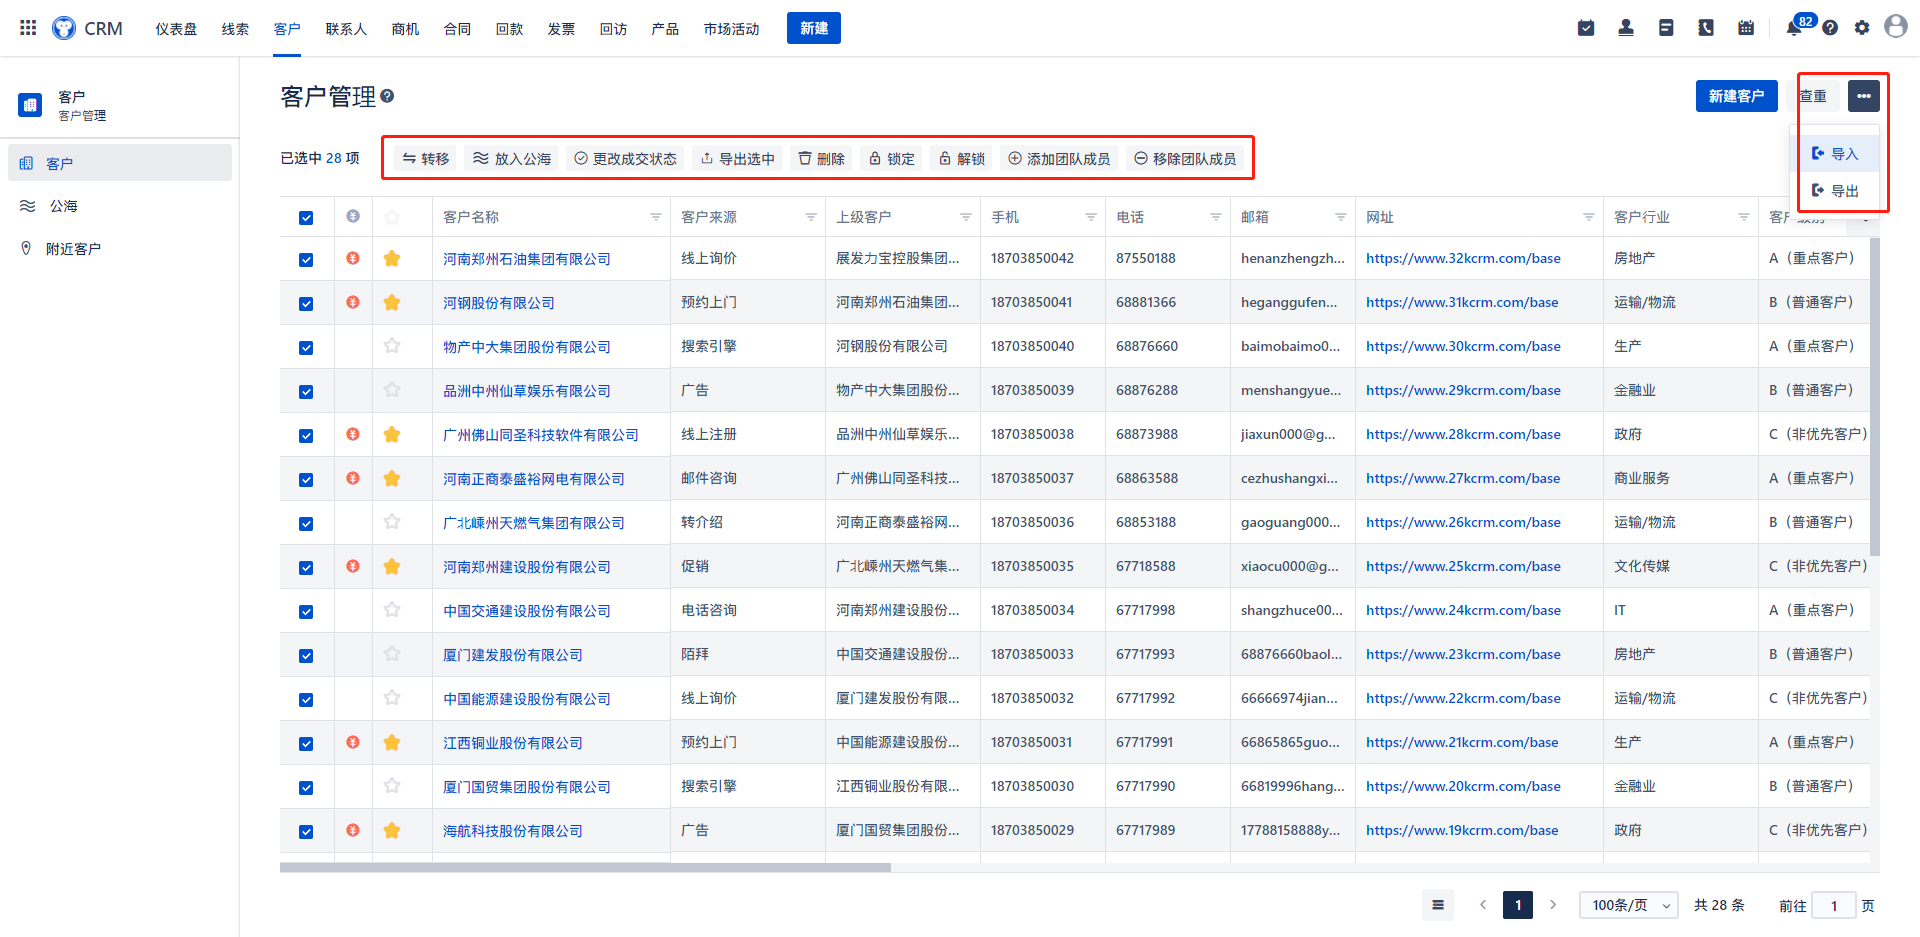Open the user profile icon in top bar
This screenshot has width=1920, height=937.
(x=1626, y=28)
